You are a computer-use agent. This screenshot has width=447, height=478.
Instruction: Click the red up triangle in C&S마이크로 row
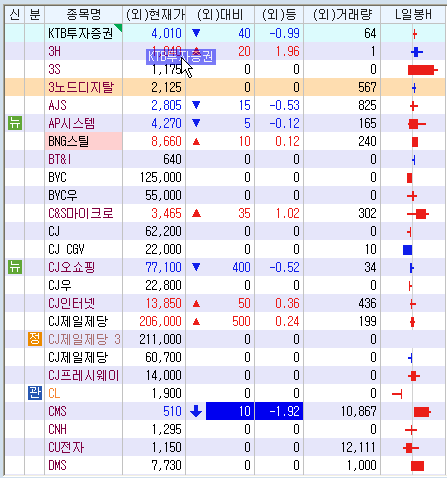(x=197, y=213)
